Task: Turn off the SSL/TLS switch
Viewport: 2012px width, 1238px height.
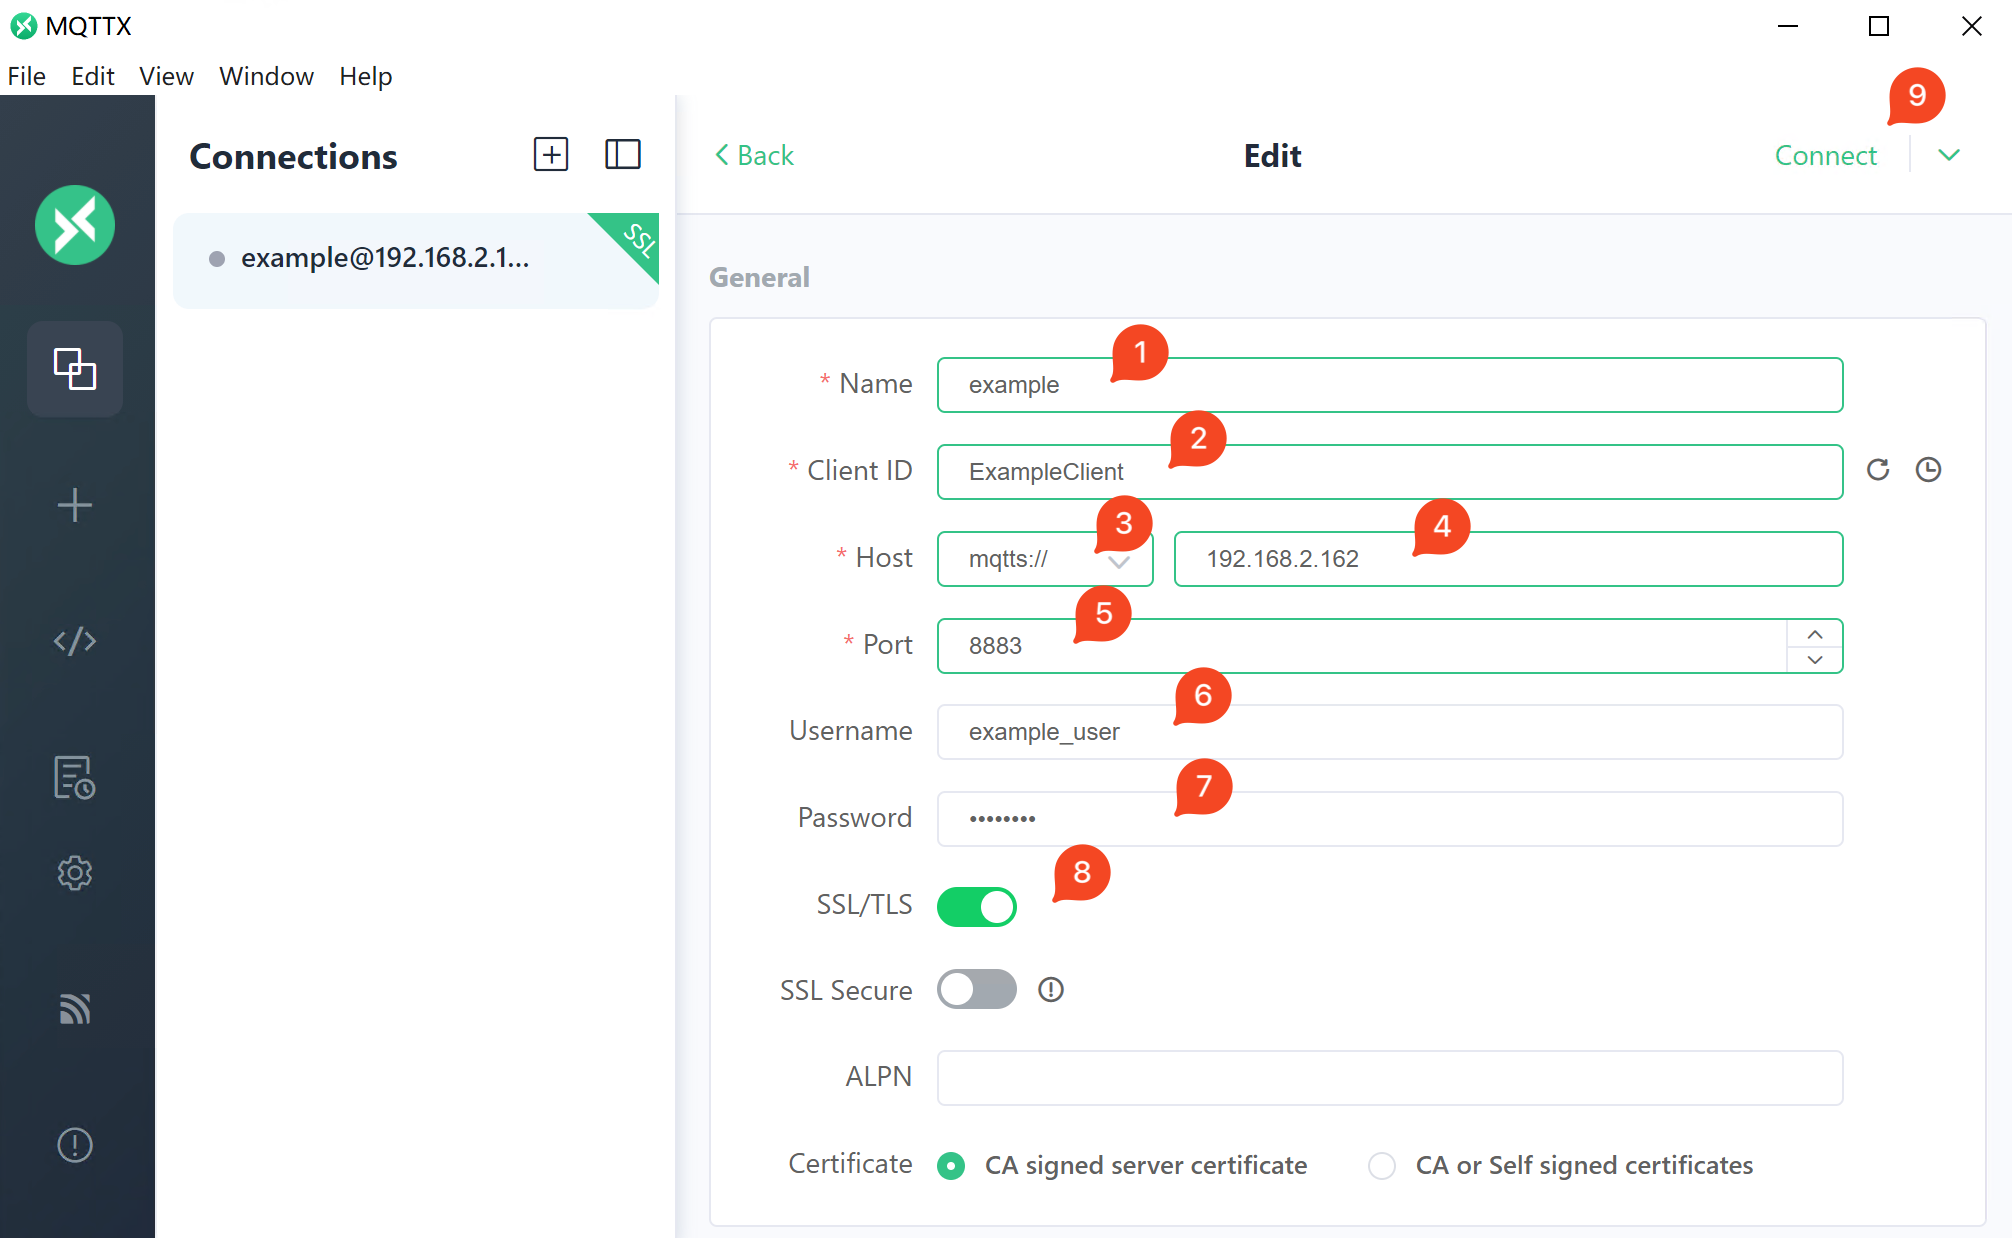Action: tap(977, 907)
